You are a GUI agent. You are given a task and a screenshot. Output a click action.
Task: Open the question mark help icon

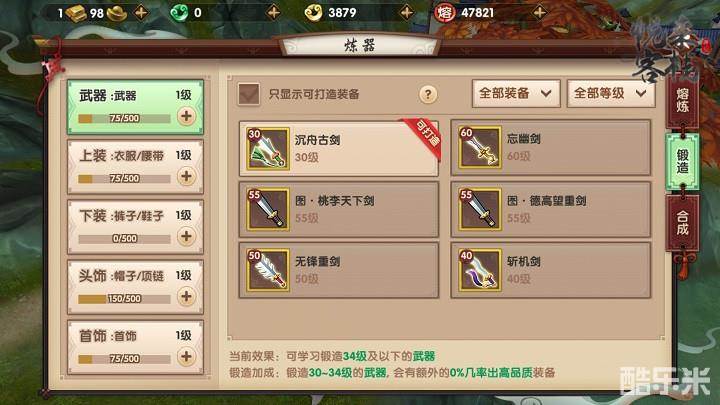click(428, 95)
